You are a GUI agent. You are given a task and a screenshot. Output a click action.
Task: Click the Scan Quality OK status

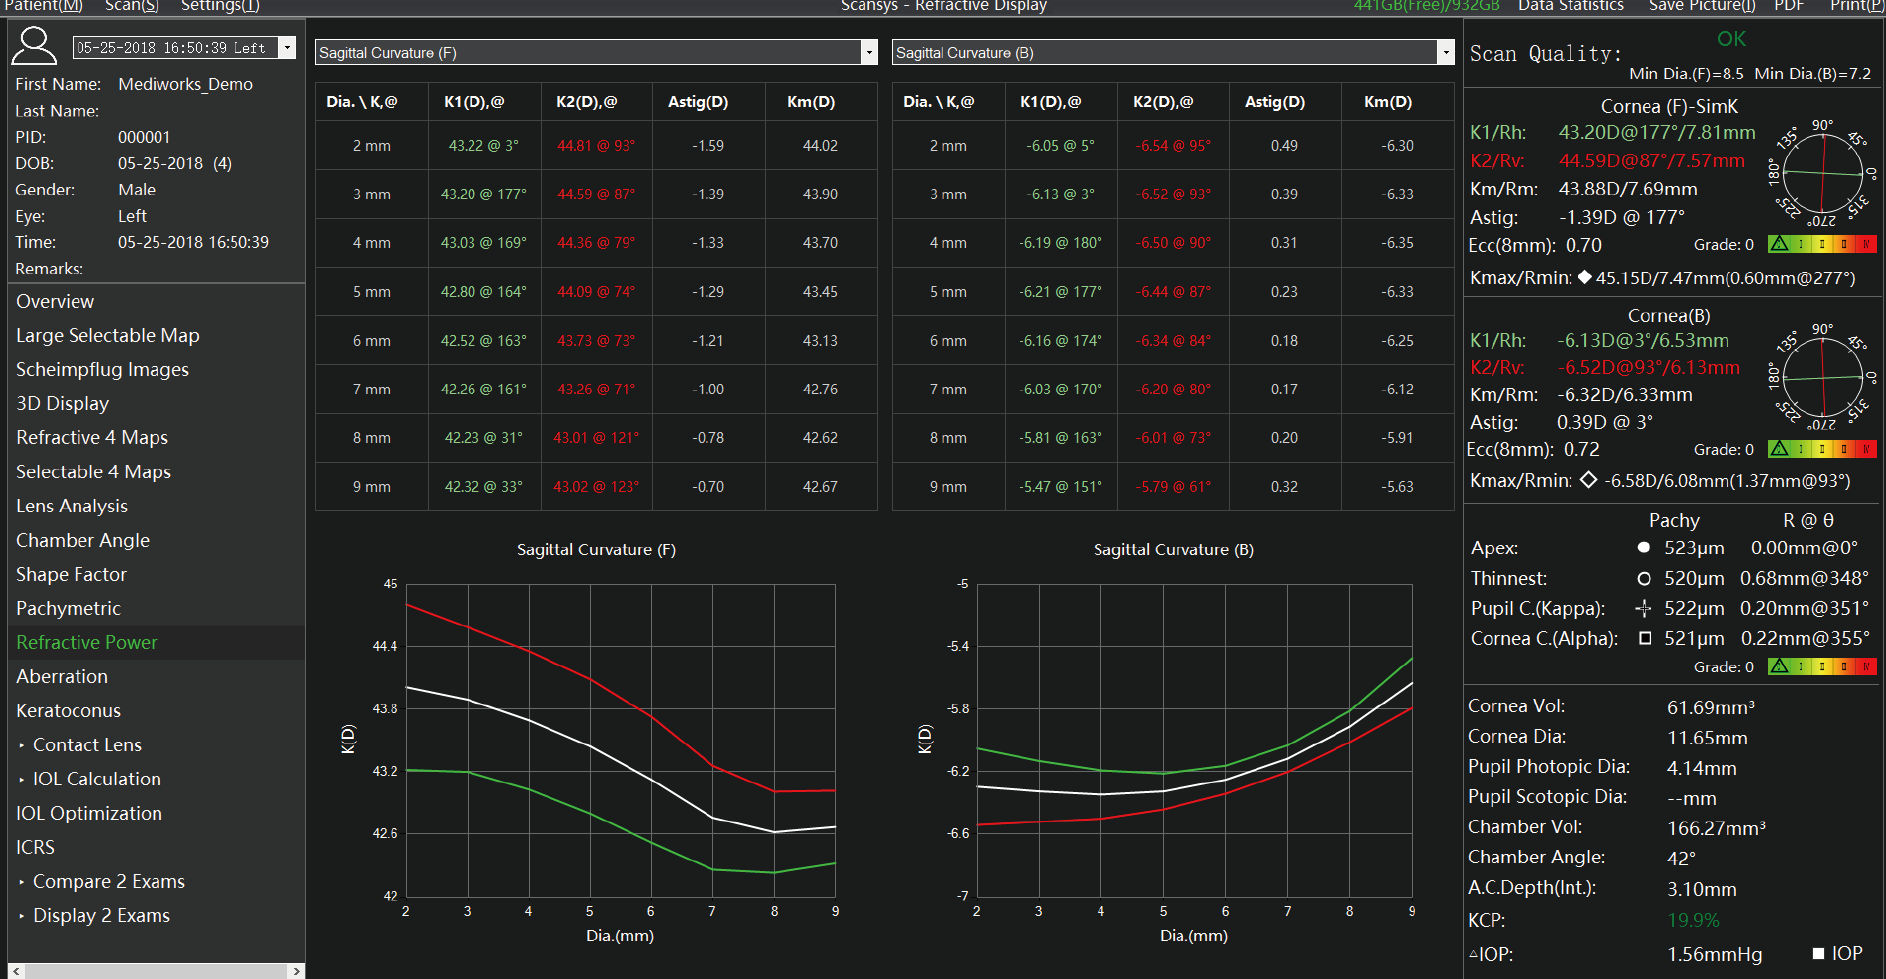click(1731, 39)
